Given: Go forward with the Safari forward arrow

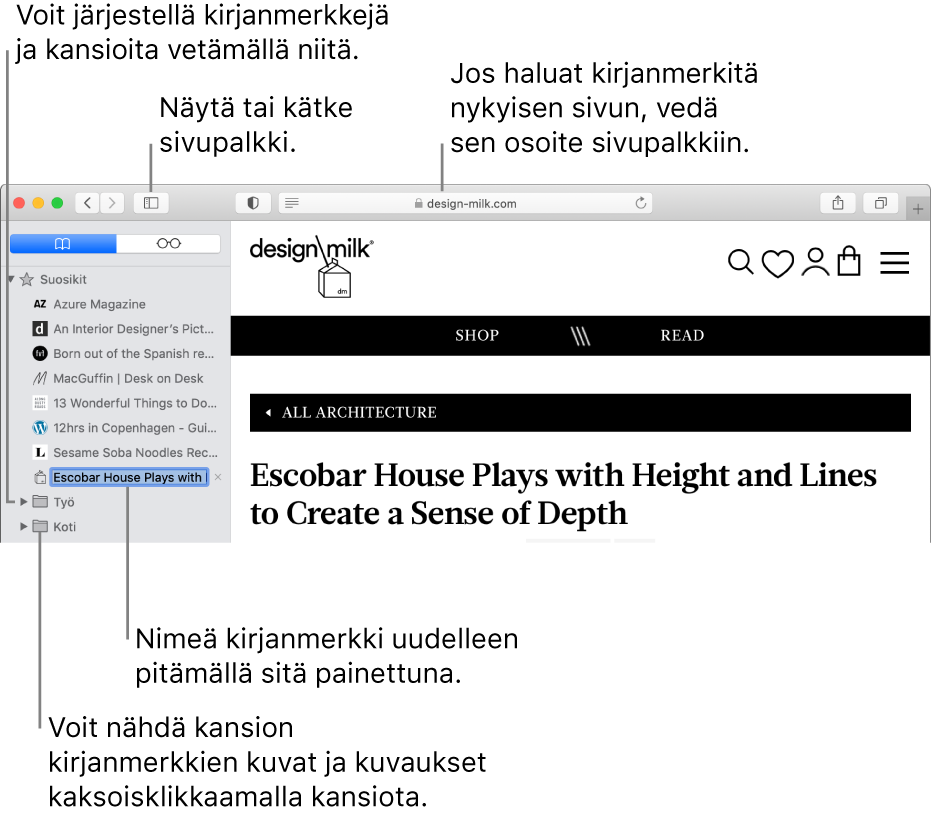Looking at the screenshot, I should [112, 203].
